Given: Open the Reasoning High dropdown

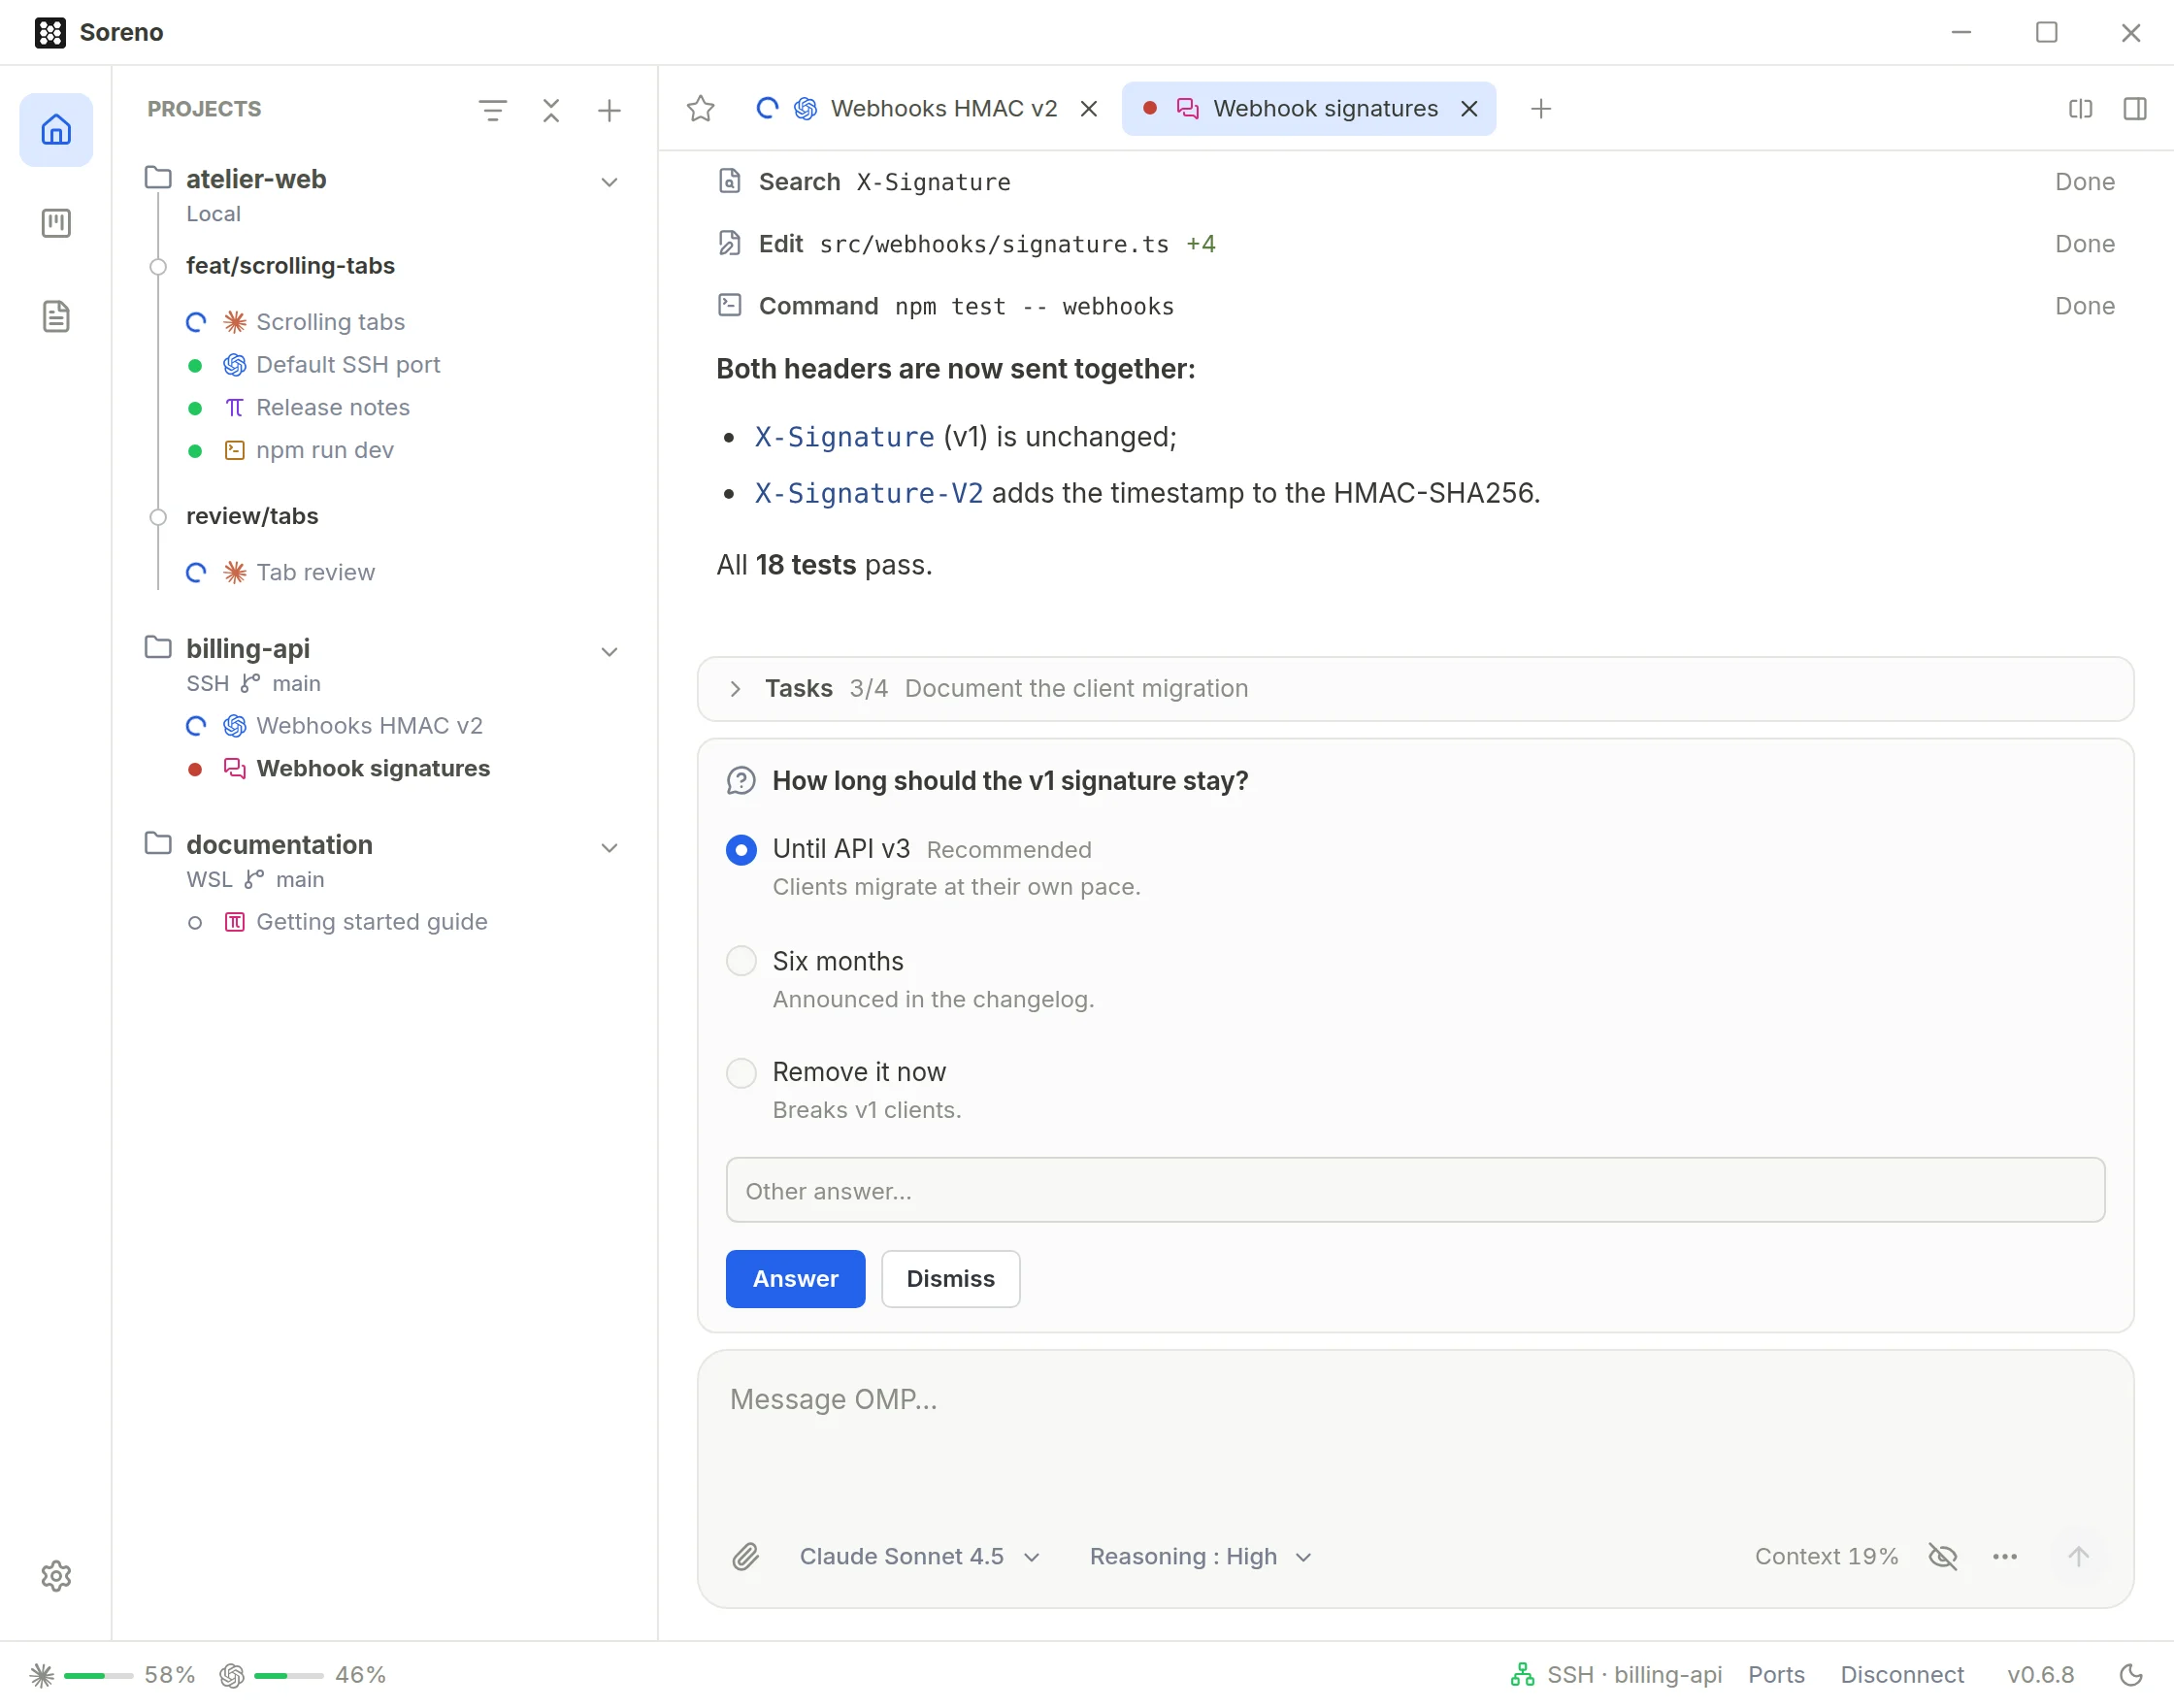Looking at the screenshot, I should (x=1200, y=1557).
